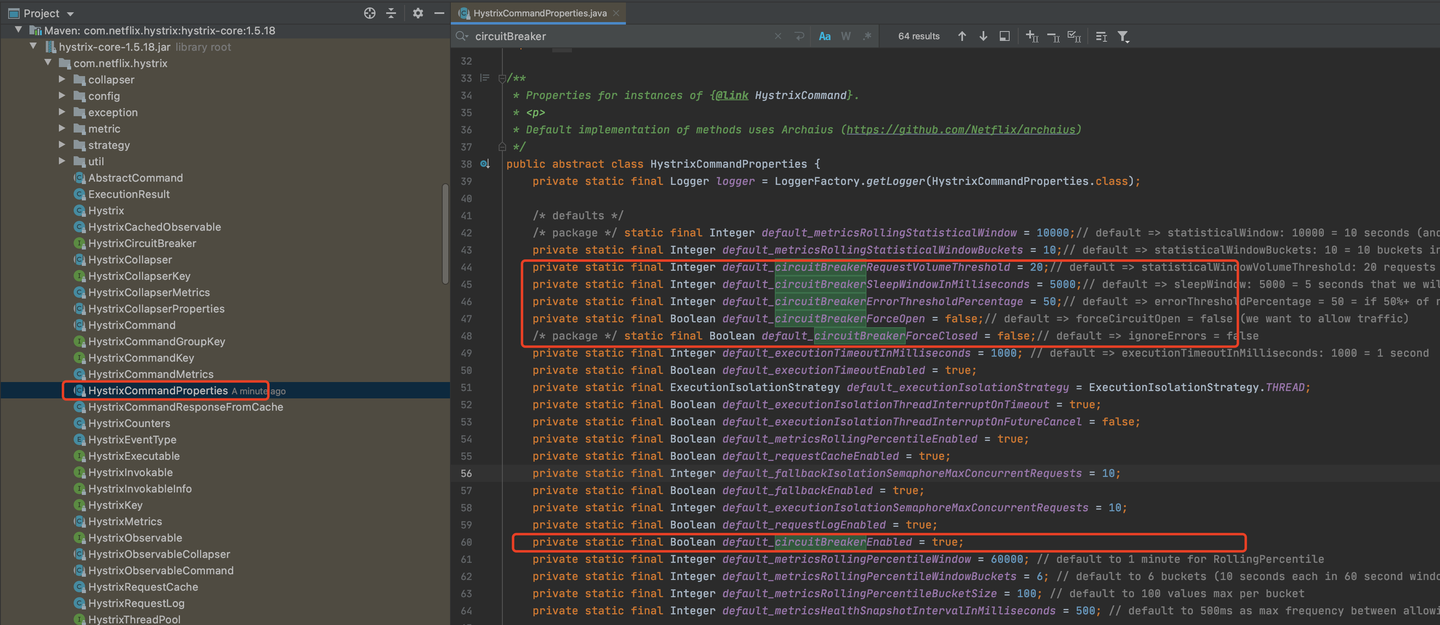Click add selection for next occurrence icon
The width and height of the screenshot is (1440, 625).
pyautogui.click(x=1033, y=36)
